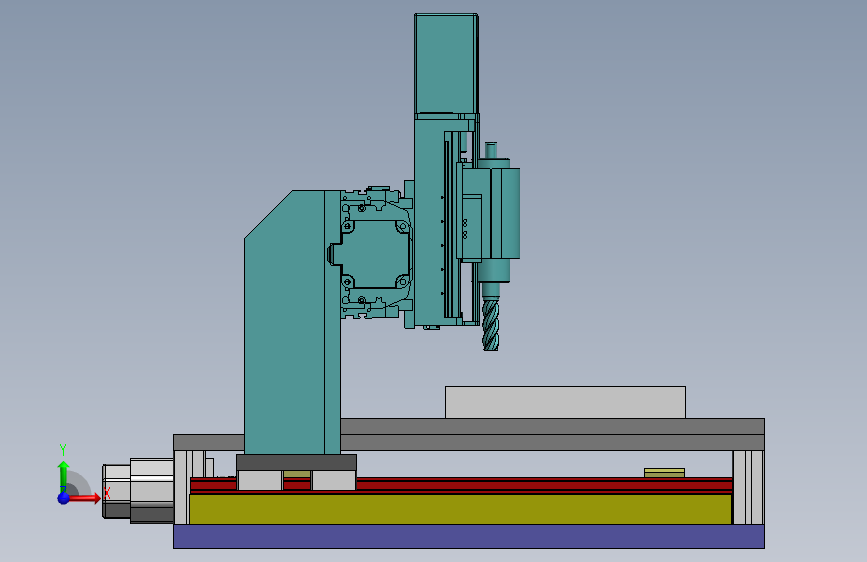Select the light gray workpiece block on table
Image resolution: width=867 pixels, height=562 pixels.
tap(565, 402)
